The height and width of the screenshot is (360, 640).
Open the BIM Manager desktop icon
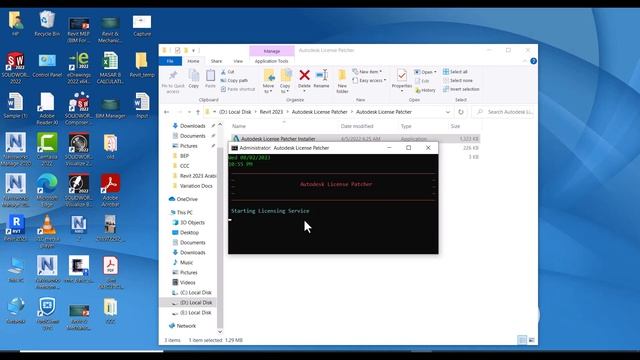coord(110,107)
